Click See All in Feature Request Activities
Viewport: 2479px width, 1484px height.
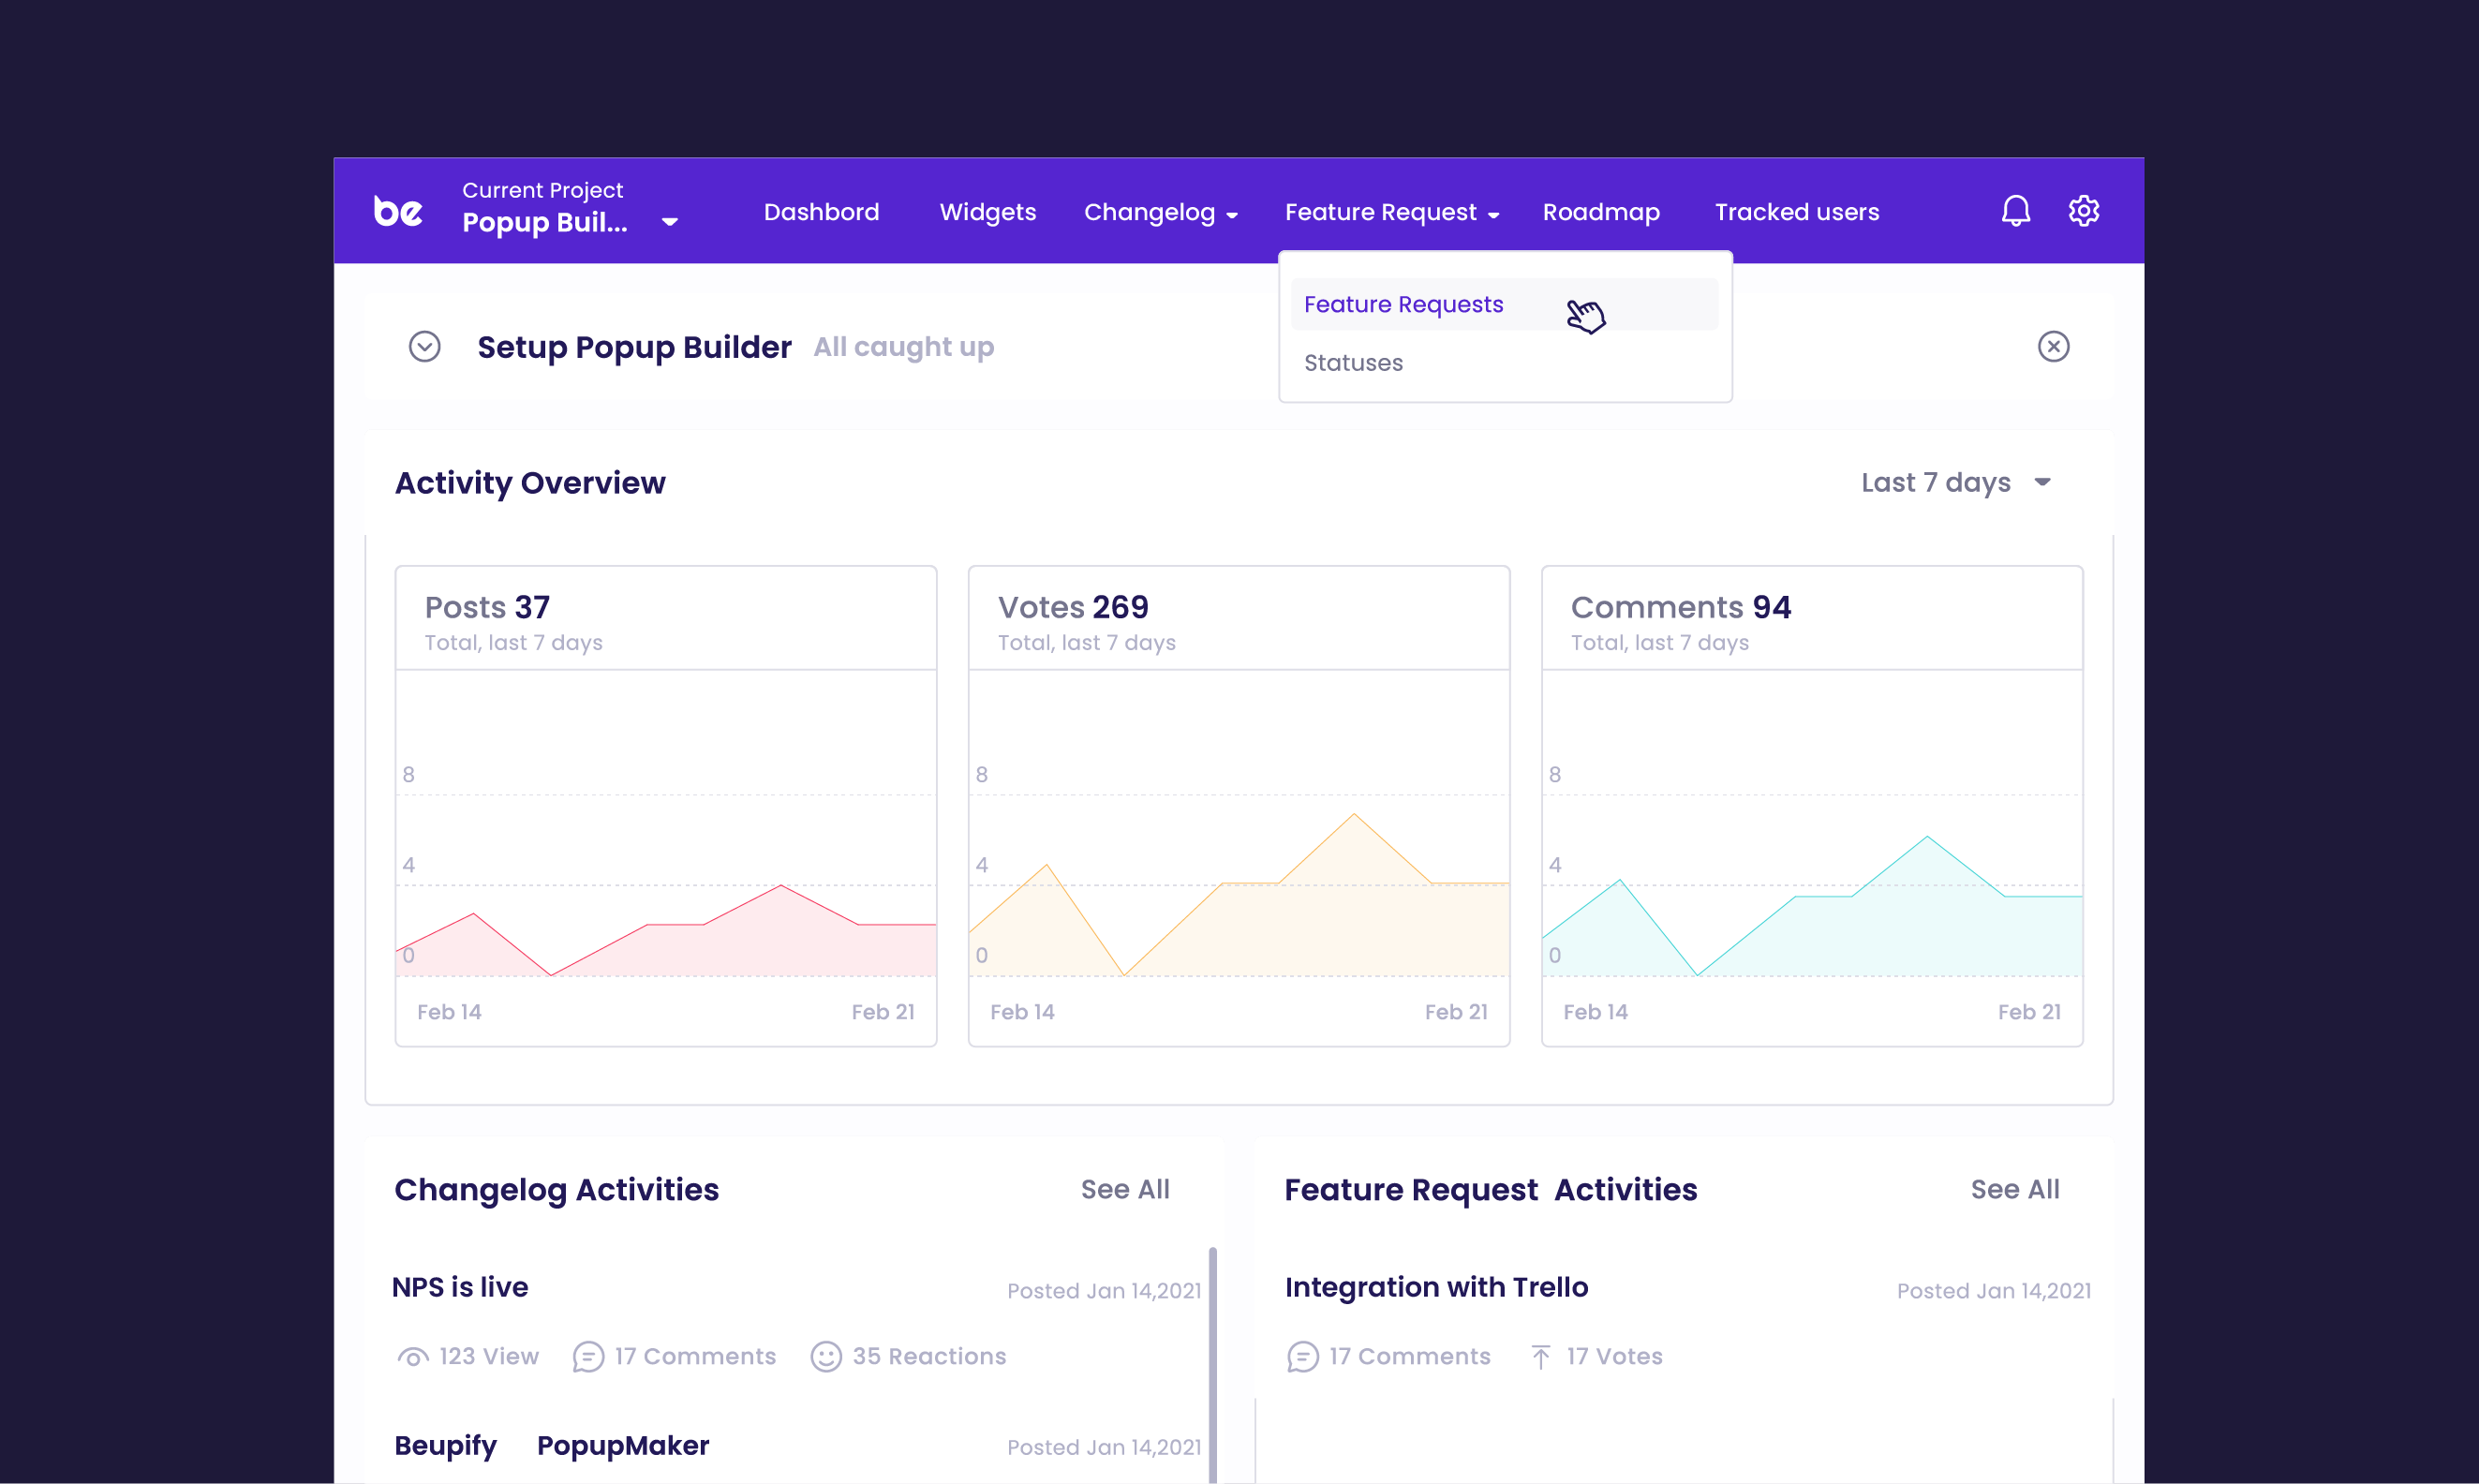point(2014,1189)
